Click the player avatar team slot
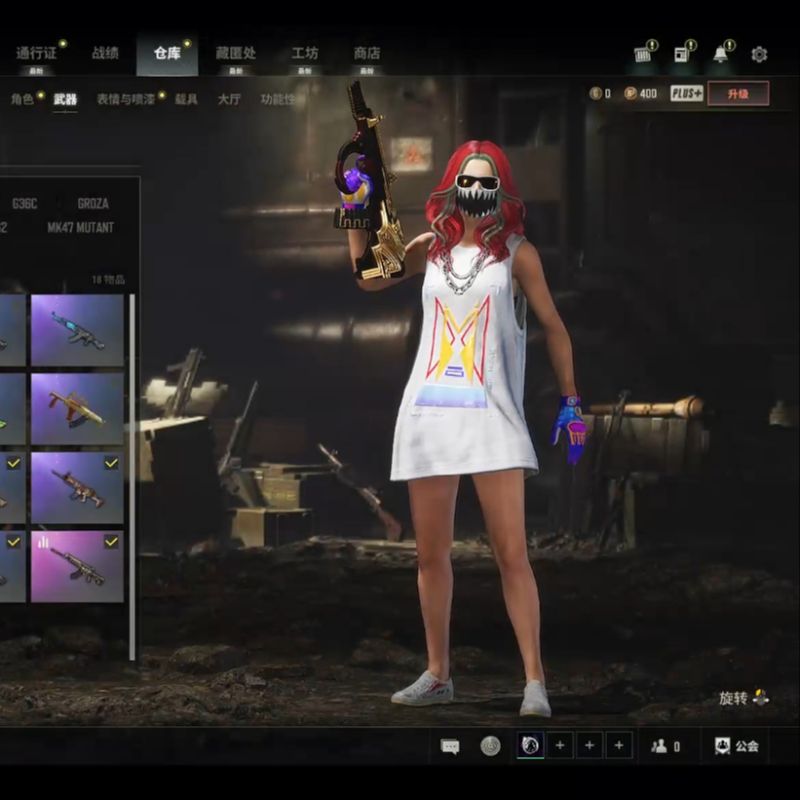Viewport: 800px width, 800px height. coord(530,745)
